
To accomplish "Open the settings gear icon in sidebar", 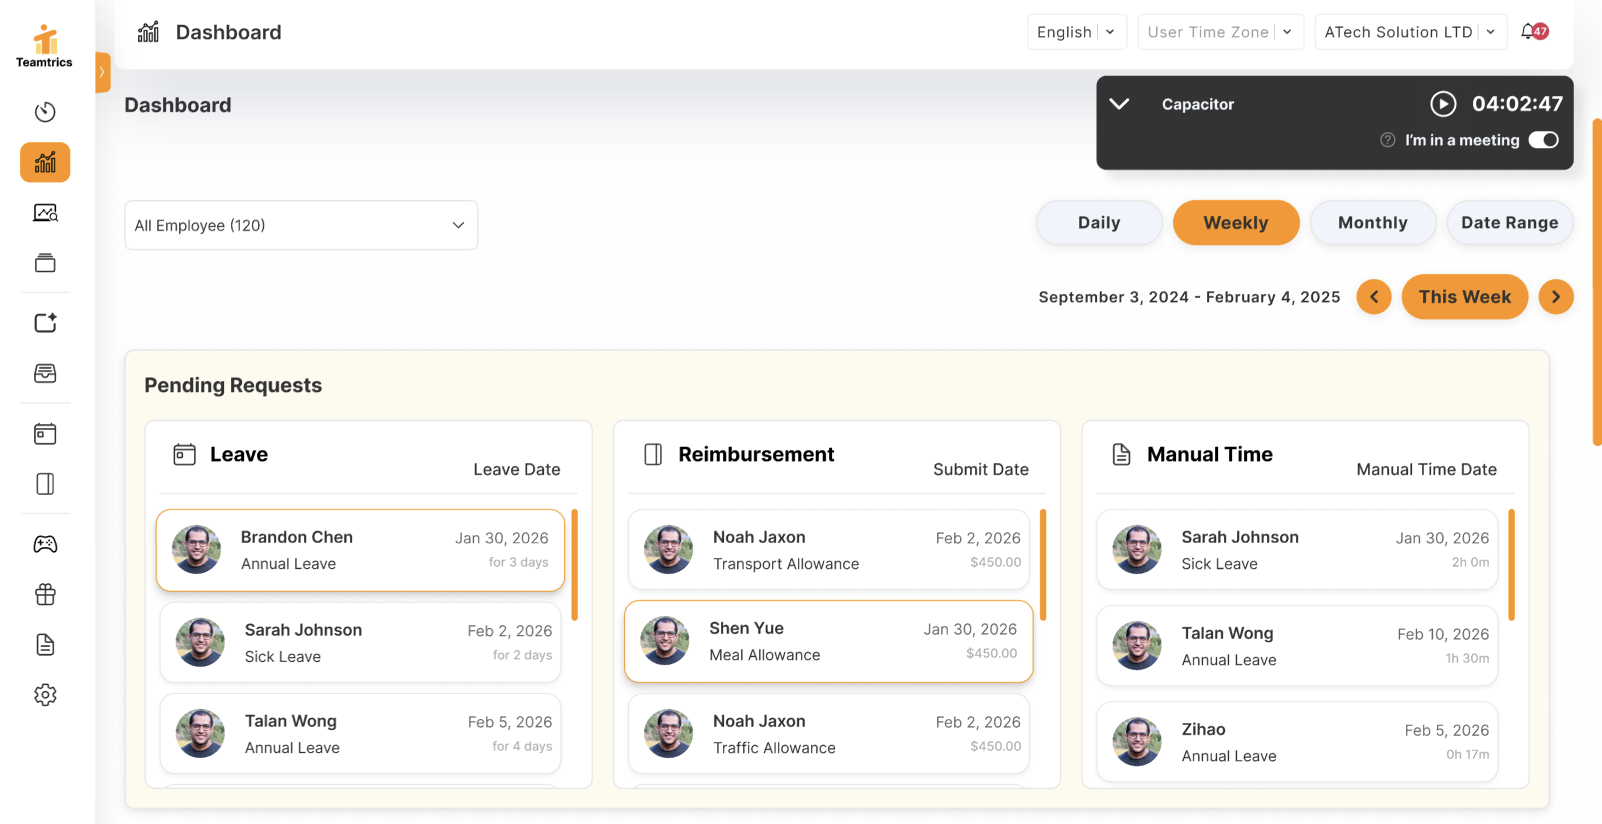I will [45, 695].
